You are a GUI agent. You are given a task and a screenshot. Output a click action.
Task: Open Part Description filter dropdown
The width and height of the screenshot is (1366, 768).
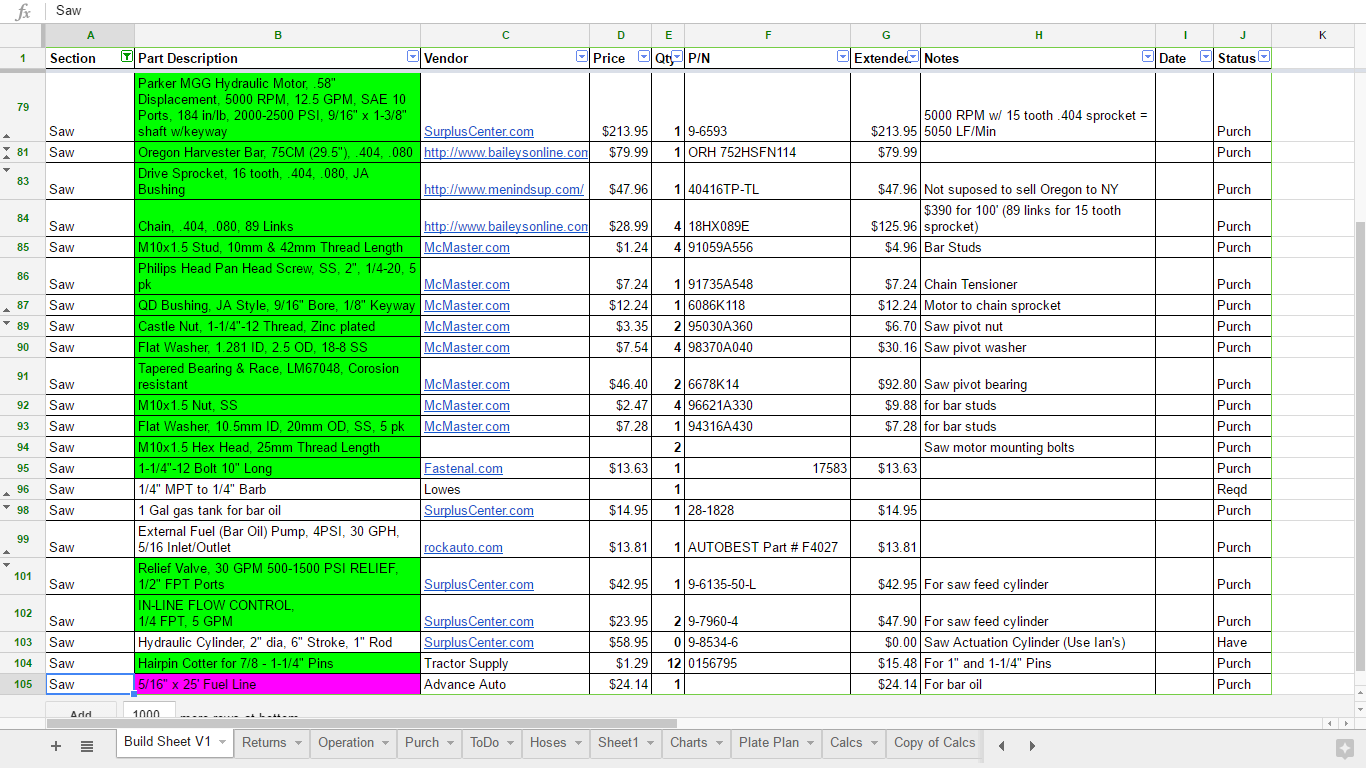pos(413,57)
